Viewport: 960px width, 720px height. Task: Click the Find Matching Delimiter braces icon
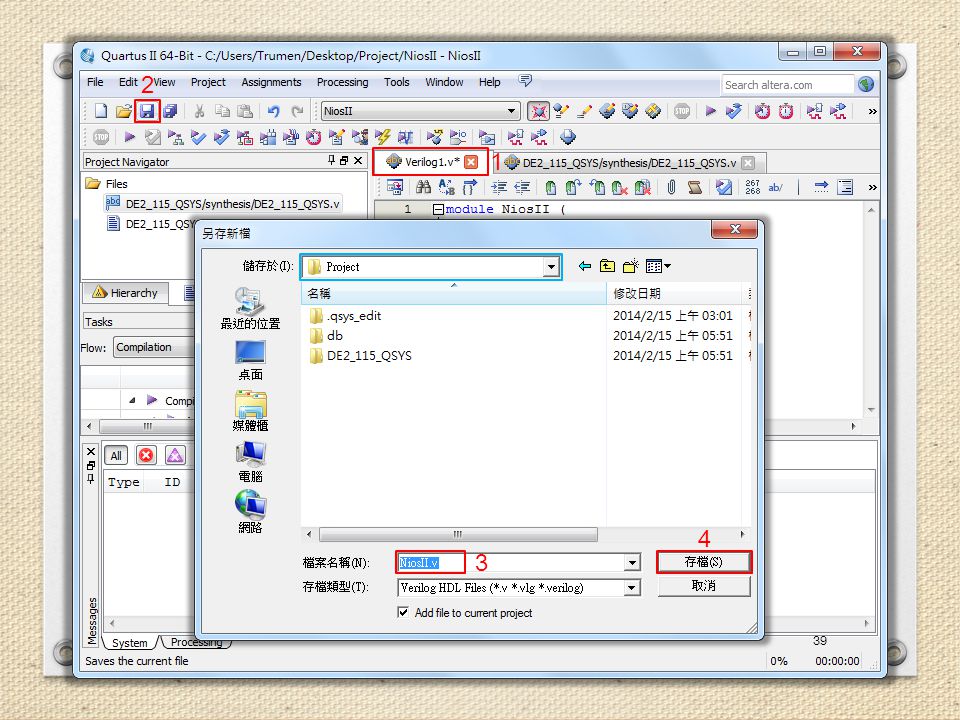click(470, 187)
